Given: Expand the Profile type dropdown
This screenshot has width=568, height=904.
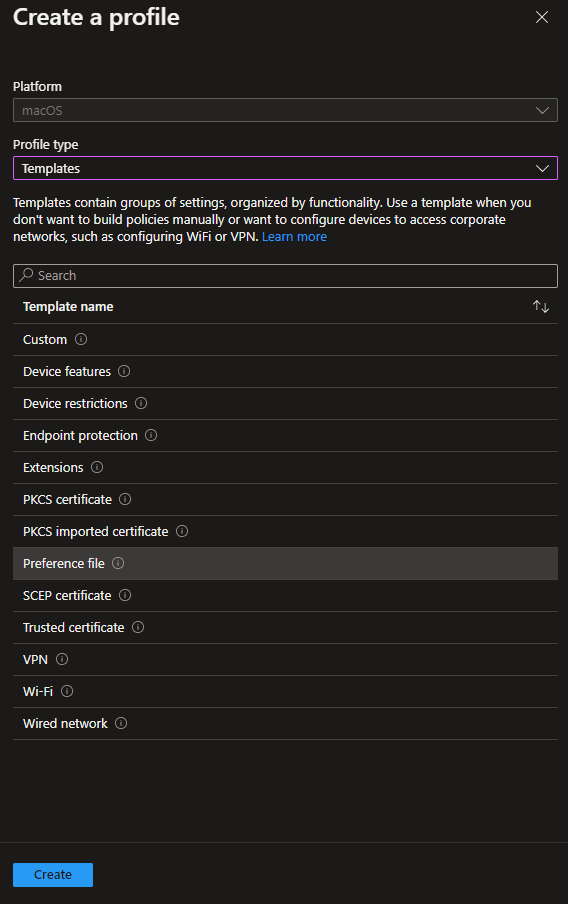Looking at the screenshot, I should click(x=285, y=168).
